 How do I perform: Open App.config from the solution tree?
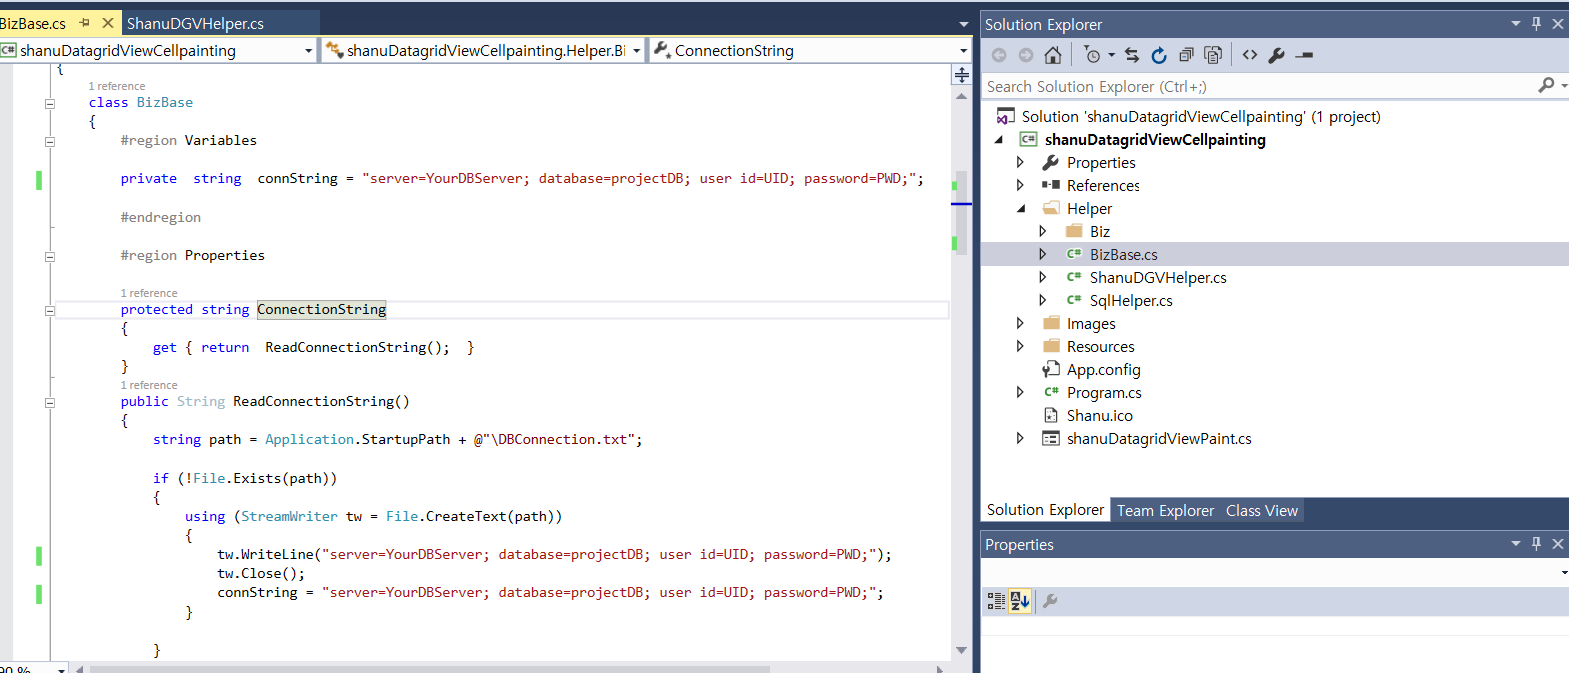pos(1103,369)
